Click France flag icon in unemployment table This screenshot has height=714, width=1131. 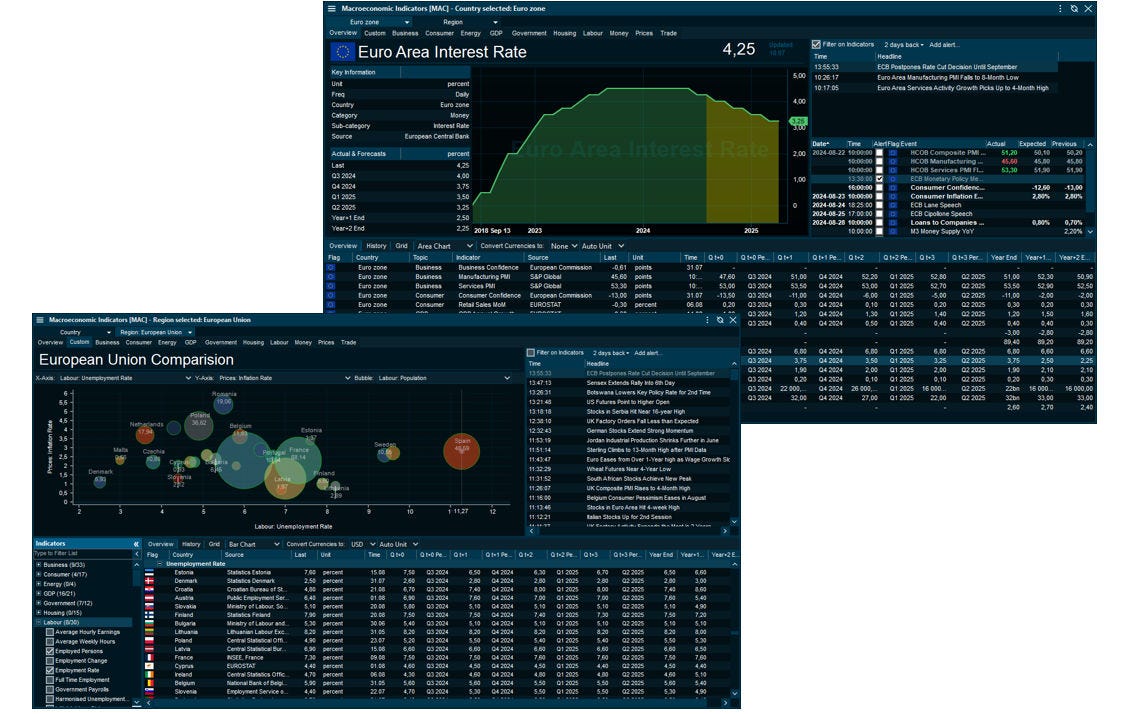149,658
